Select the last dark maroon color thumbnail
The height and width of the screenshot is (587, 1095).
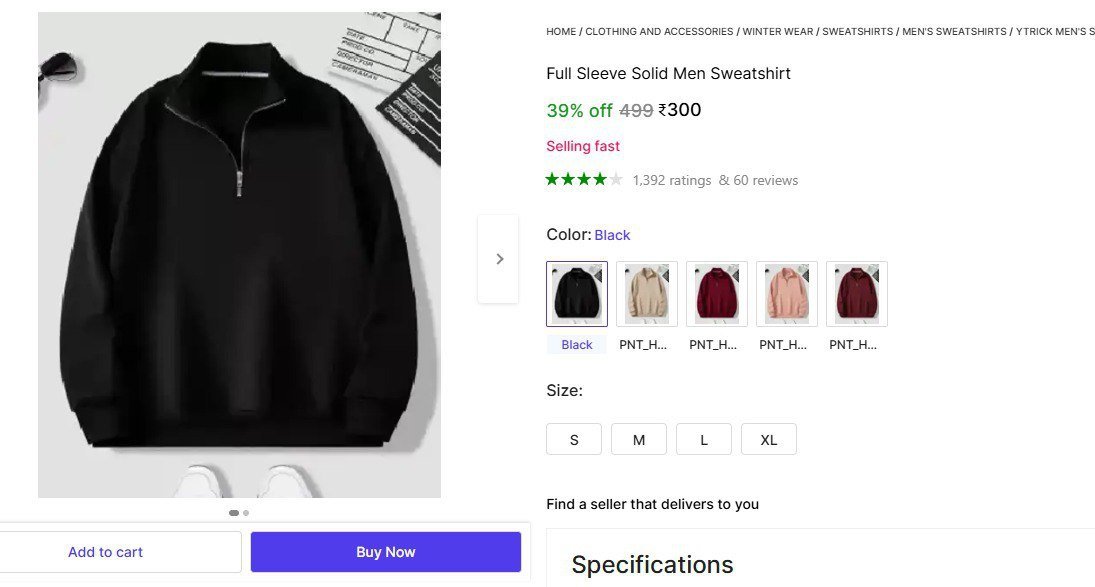[x=857, y=294]
